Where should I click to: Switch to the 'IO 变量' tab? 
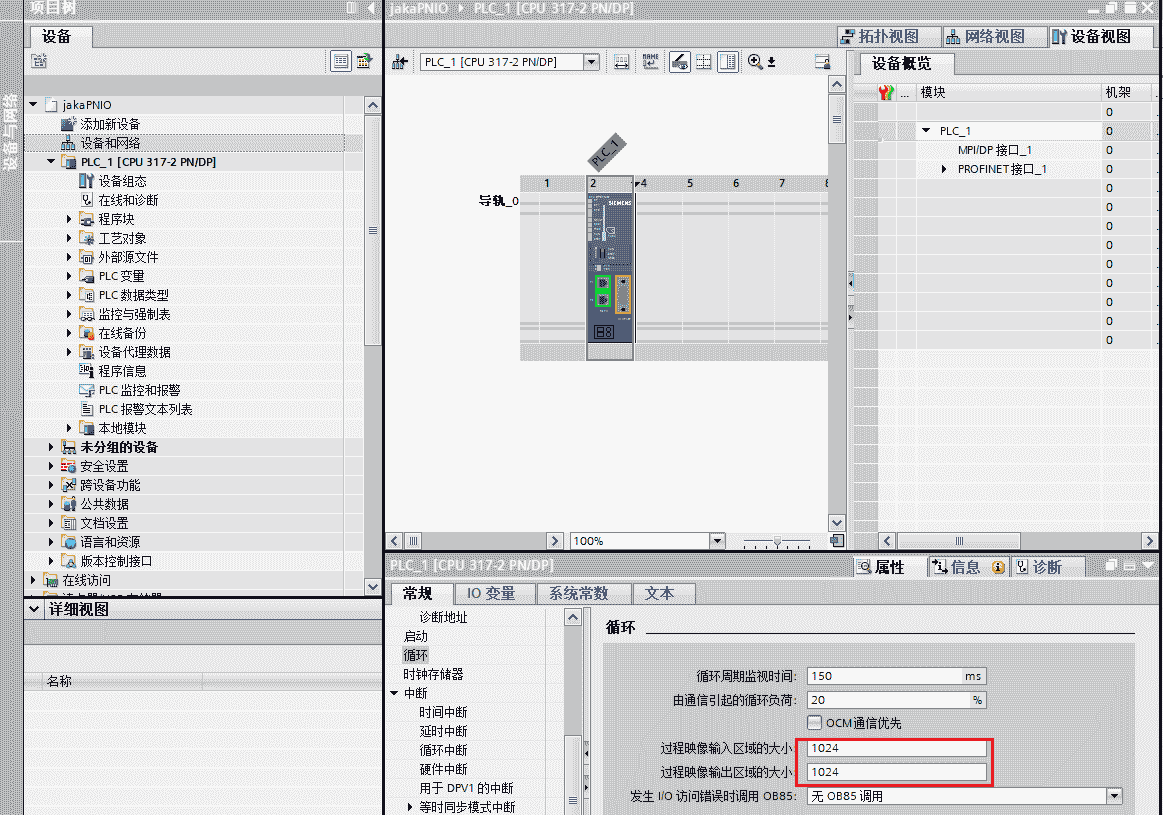pos(490,593)
